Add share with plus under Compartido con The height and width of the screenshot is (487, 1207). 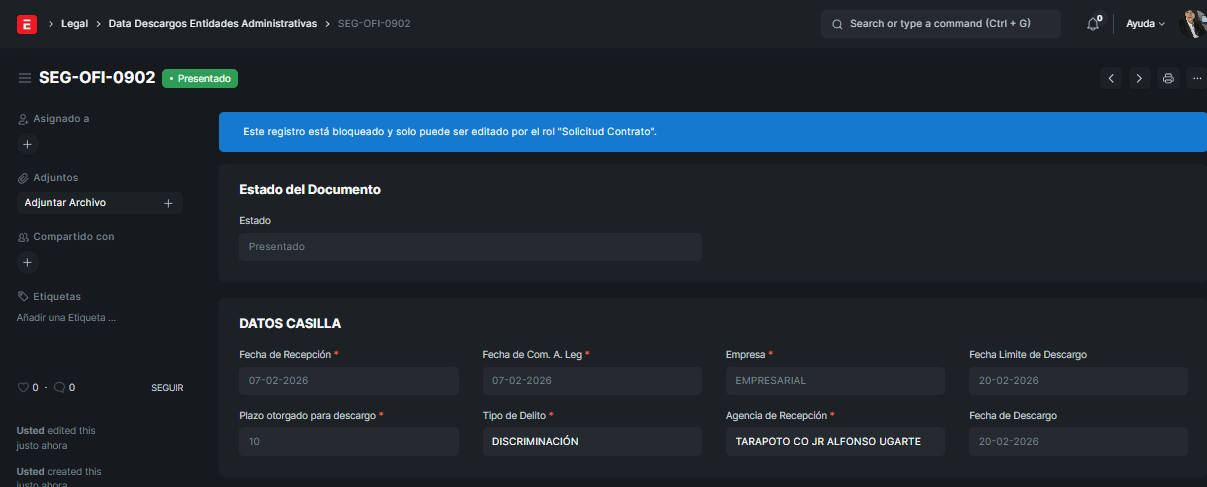tap(27, 263)
